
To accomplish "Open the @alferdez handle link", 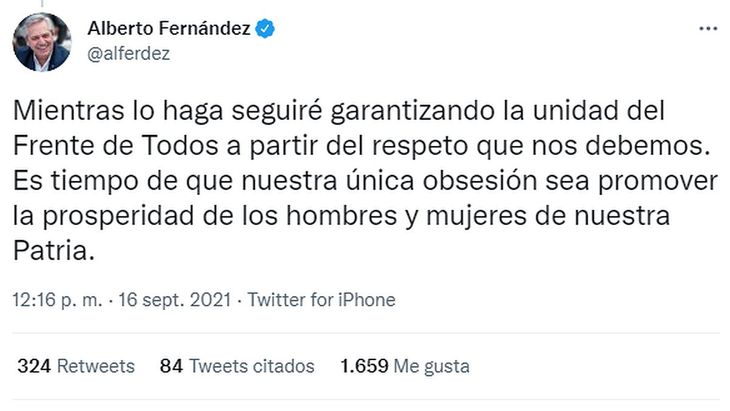I will [x=129, y=54].
